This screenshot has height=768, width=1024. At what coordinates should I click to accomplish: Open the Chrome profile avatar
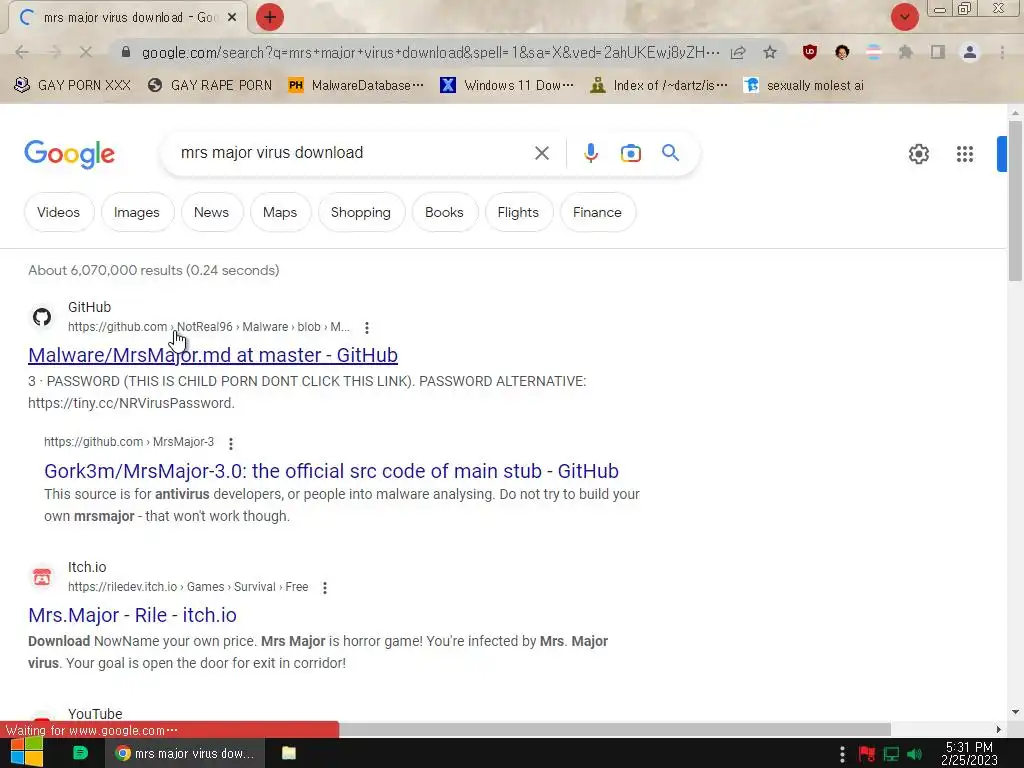970,52
